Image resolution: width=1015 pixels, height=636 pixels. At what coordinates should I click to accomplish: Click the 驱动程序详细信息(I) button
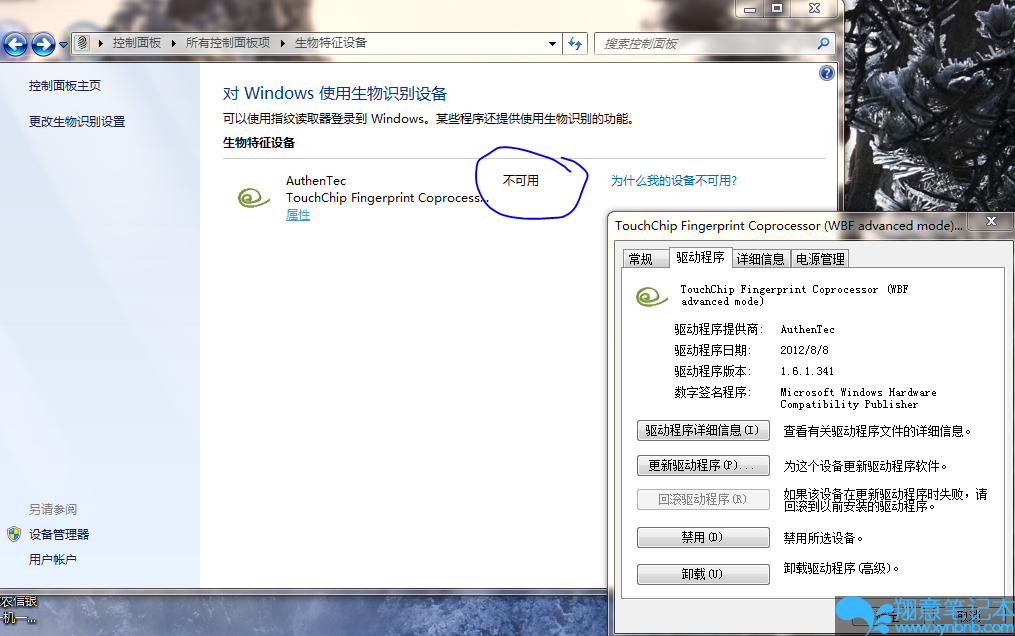click(703, 430)
